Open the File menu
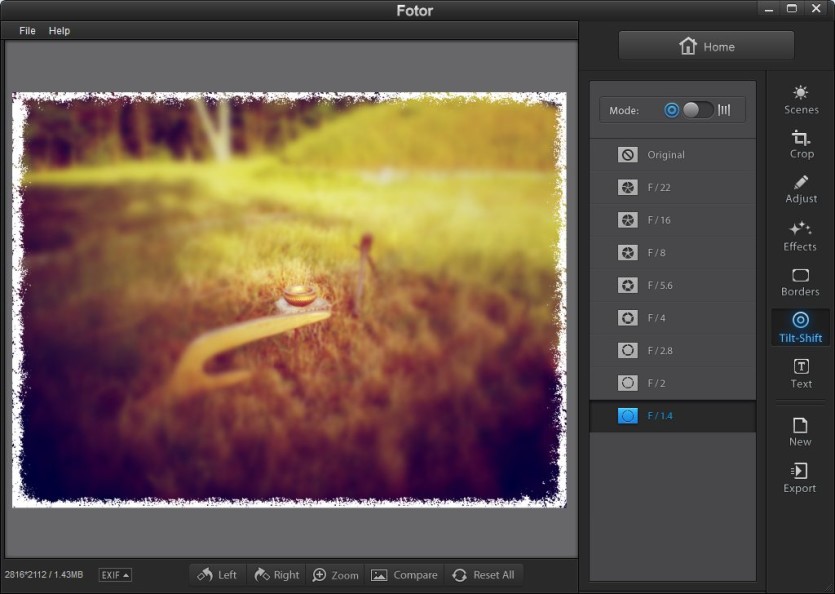The width and height of the screenshot is (835, 594). coord(27,31)
